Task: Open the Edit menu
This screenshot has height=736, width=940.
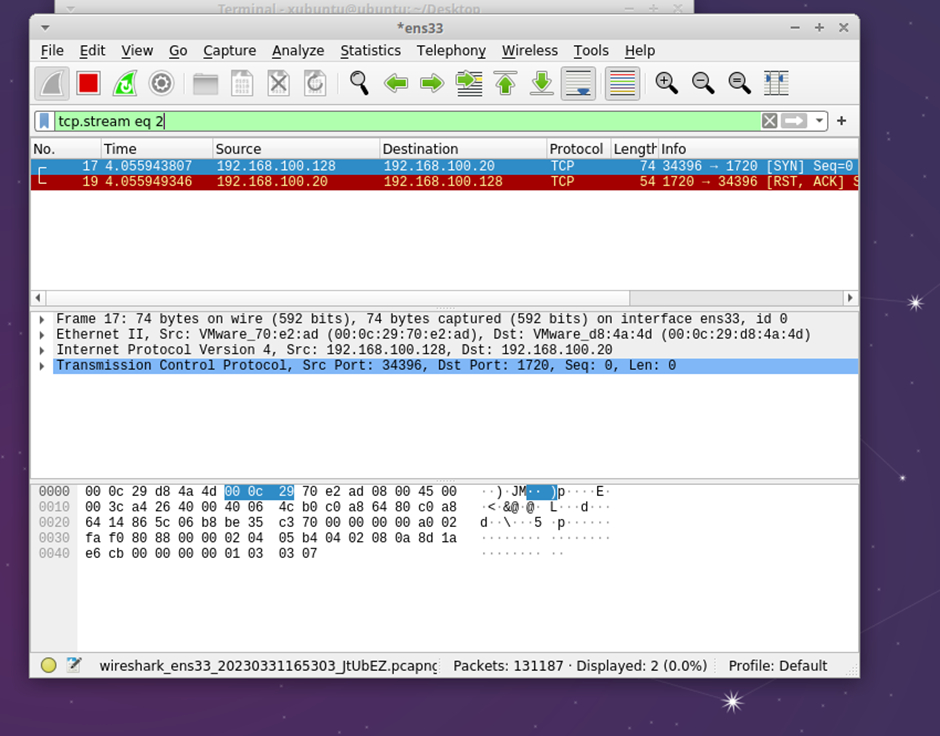Action: (x=92, y=51)
